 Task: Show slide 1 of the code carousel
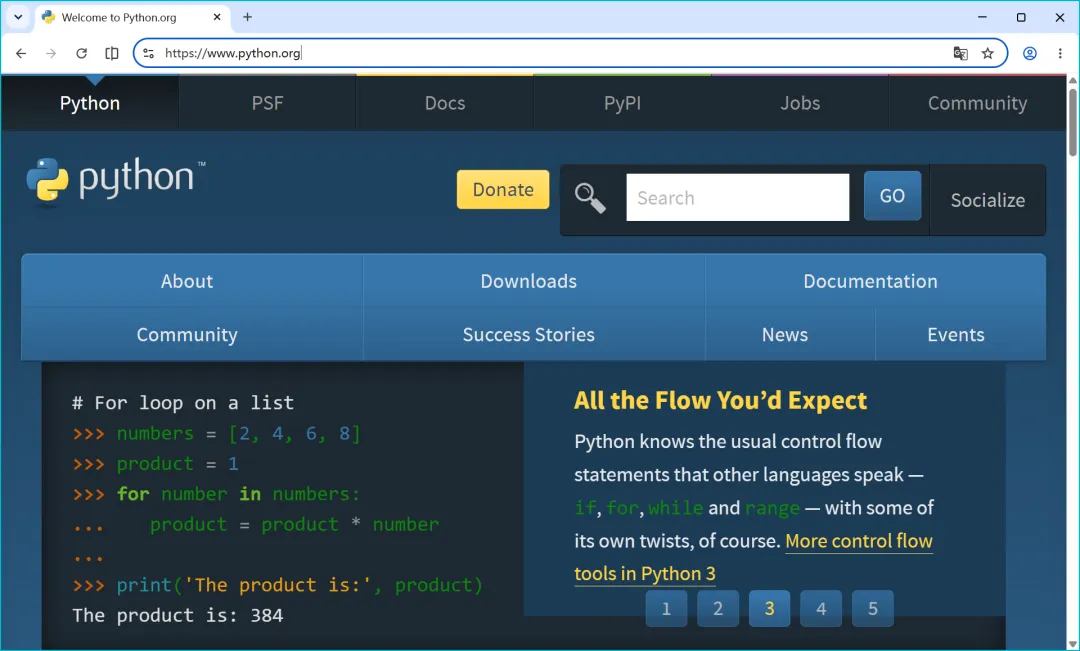[x=666, y=608]
